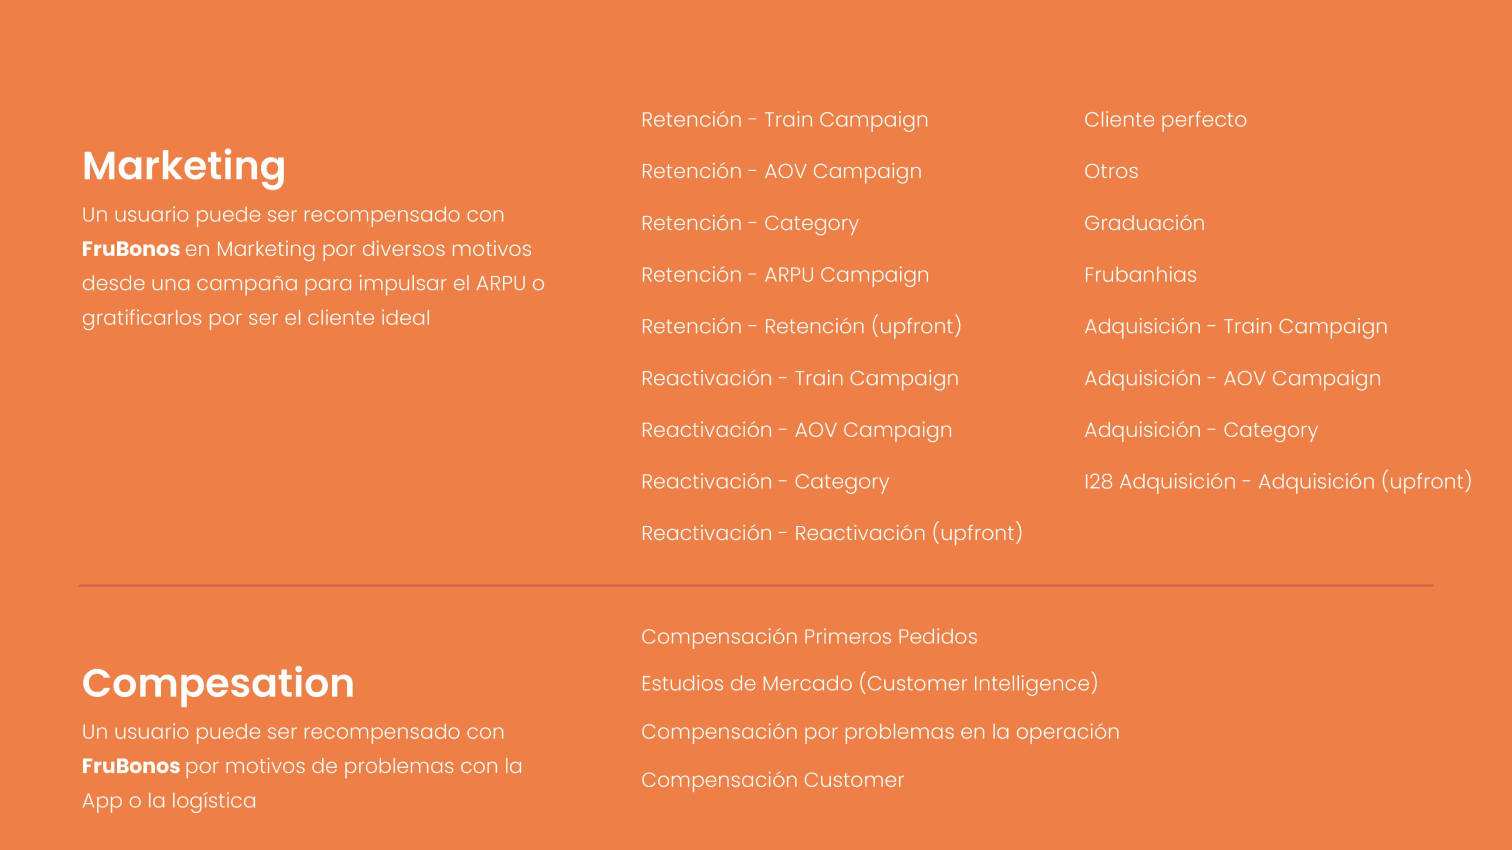Choose Adquisición - Train Campaign
This screenshot has width=1512, height=850.
[x=1235, y=327]
